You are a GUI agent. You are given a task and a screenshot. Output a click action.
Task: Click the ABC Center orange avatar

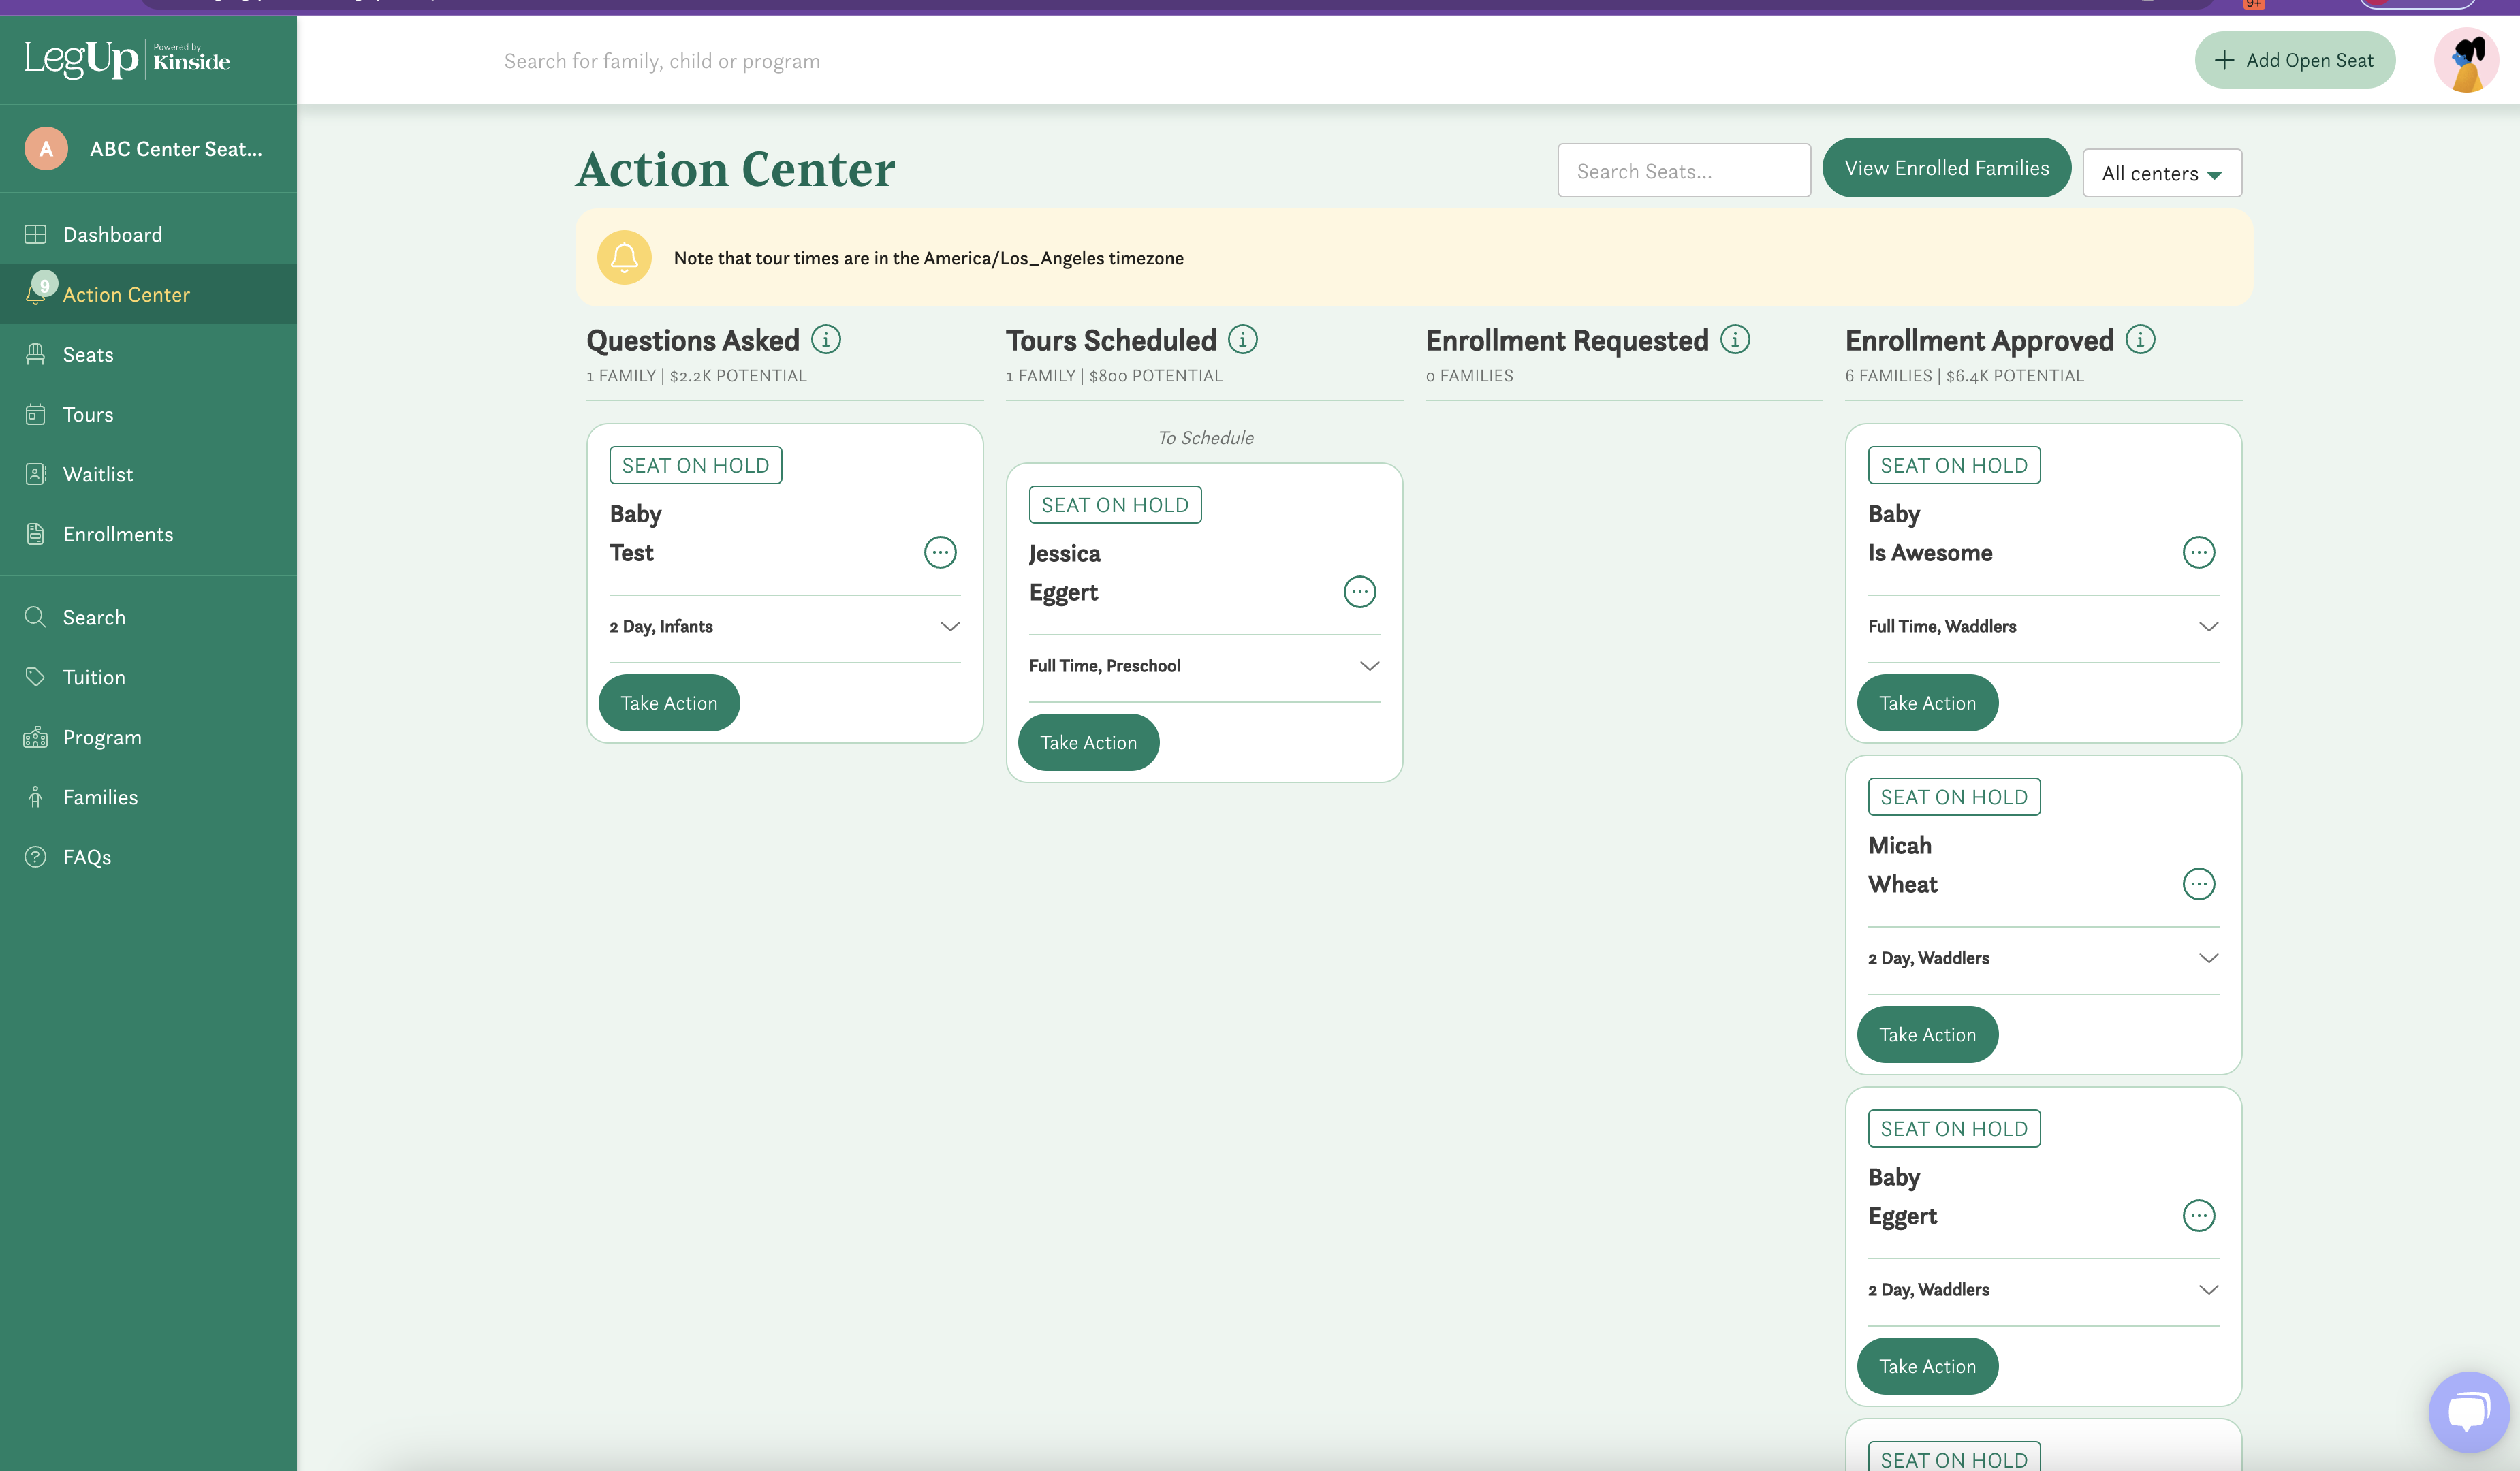(46, 148)
